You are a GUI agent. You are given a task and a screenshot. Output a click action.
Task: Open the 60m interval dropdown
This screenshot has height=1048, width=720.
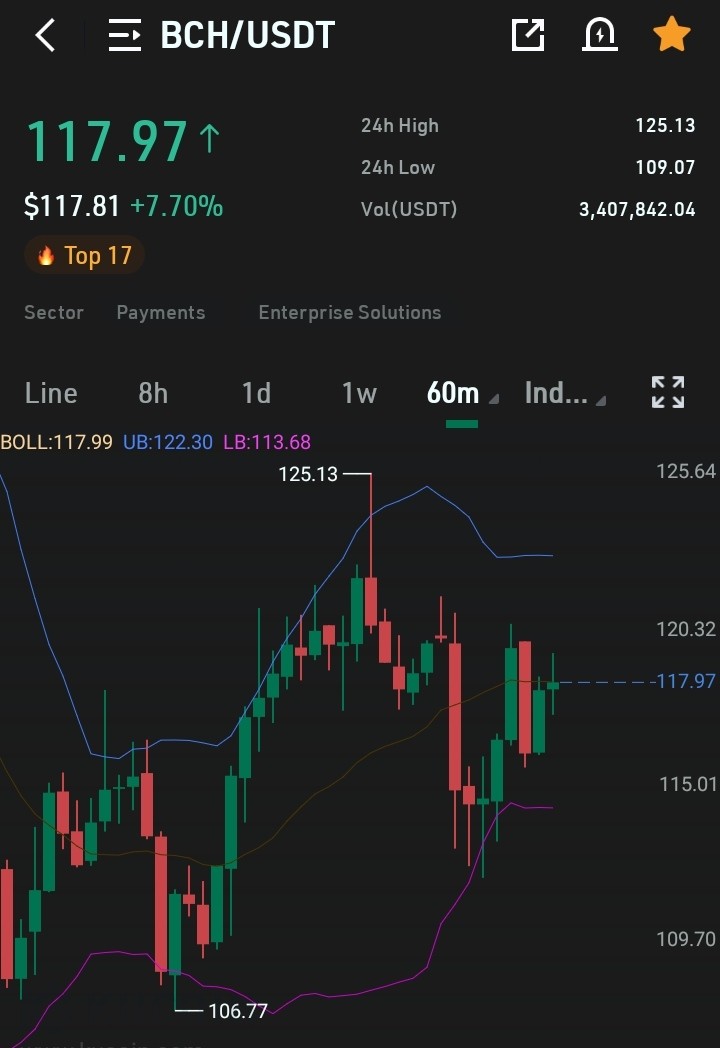[463, 393]
